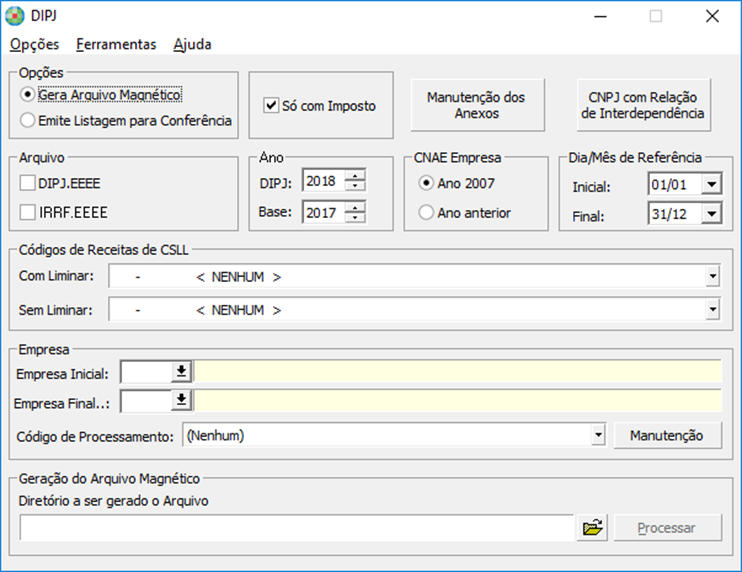The width and height of the screenshot is (742, 572).
Task: Decrease the Base year value
Action: [x=355, y=218]
